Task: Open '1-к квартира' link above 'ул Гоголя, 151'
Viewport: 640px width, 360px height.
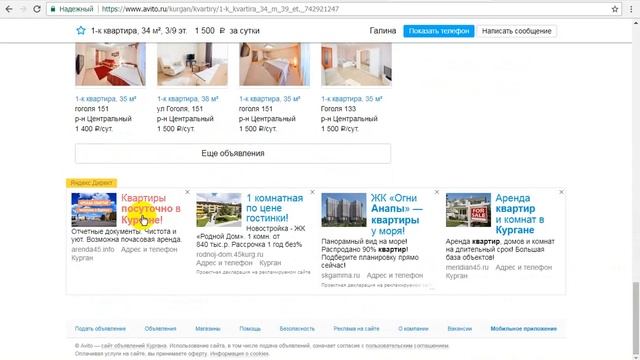Action: [187, 99]
